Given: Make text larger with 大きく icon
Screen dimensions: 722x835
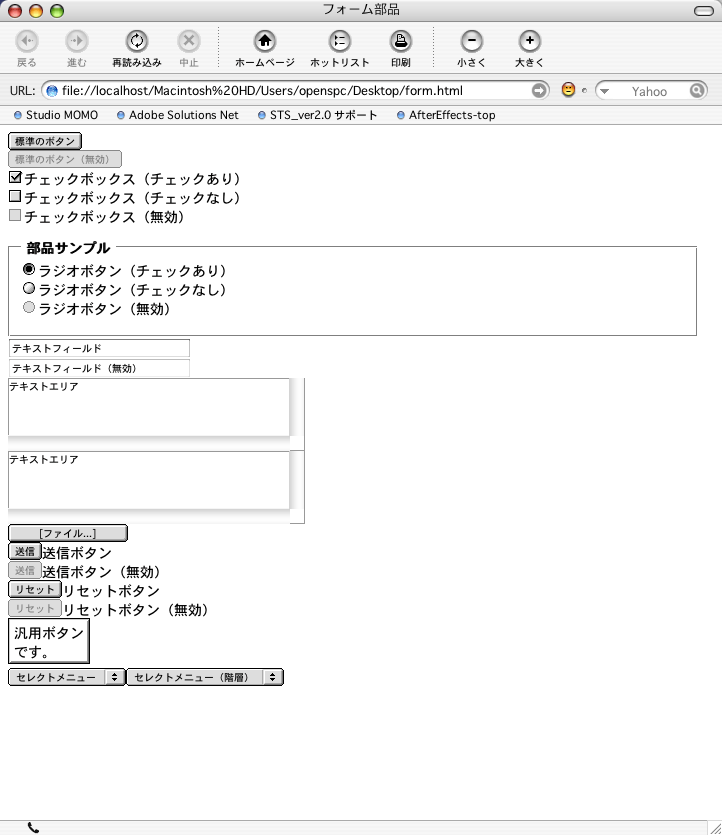Looking at the screenshot, I should point(529,41).
